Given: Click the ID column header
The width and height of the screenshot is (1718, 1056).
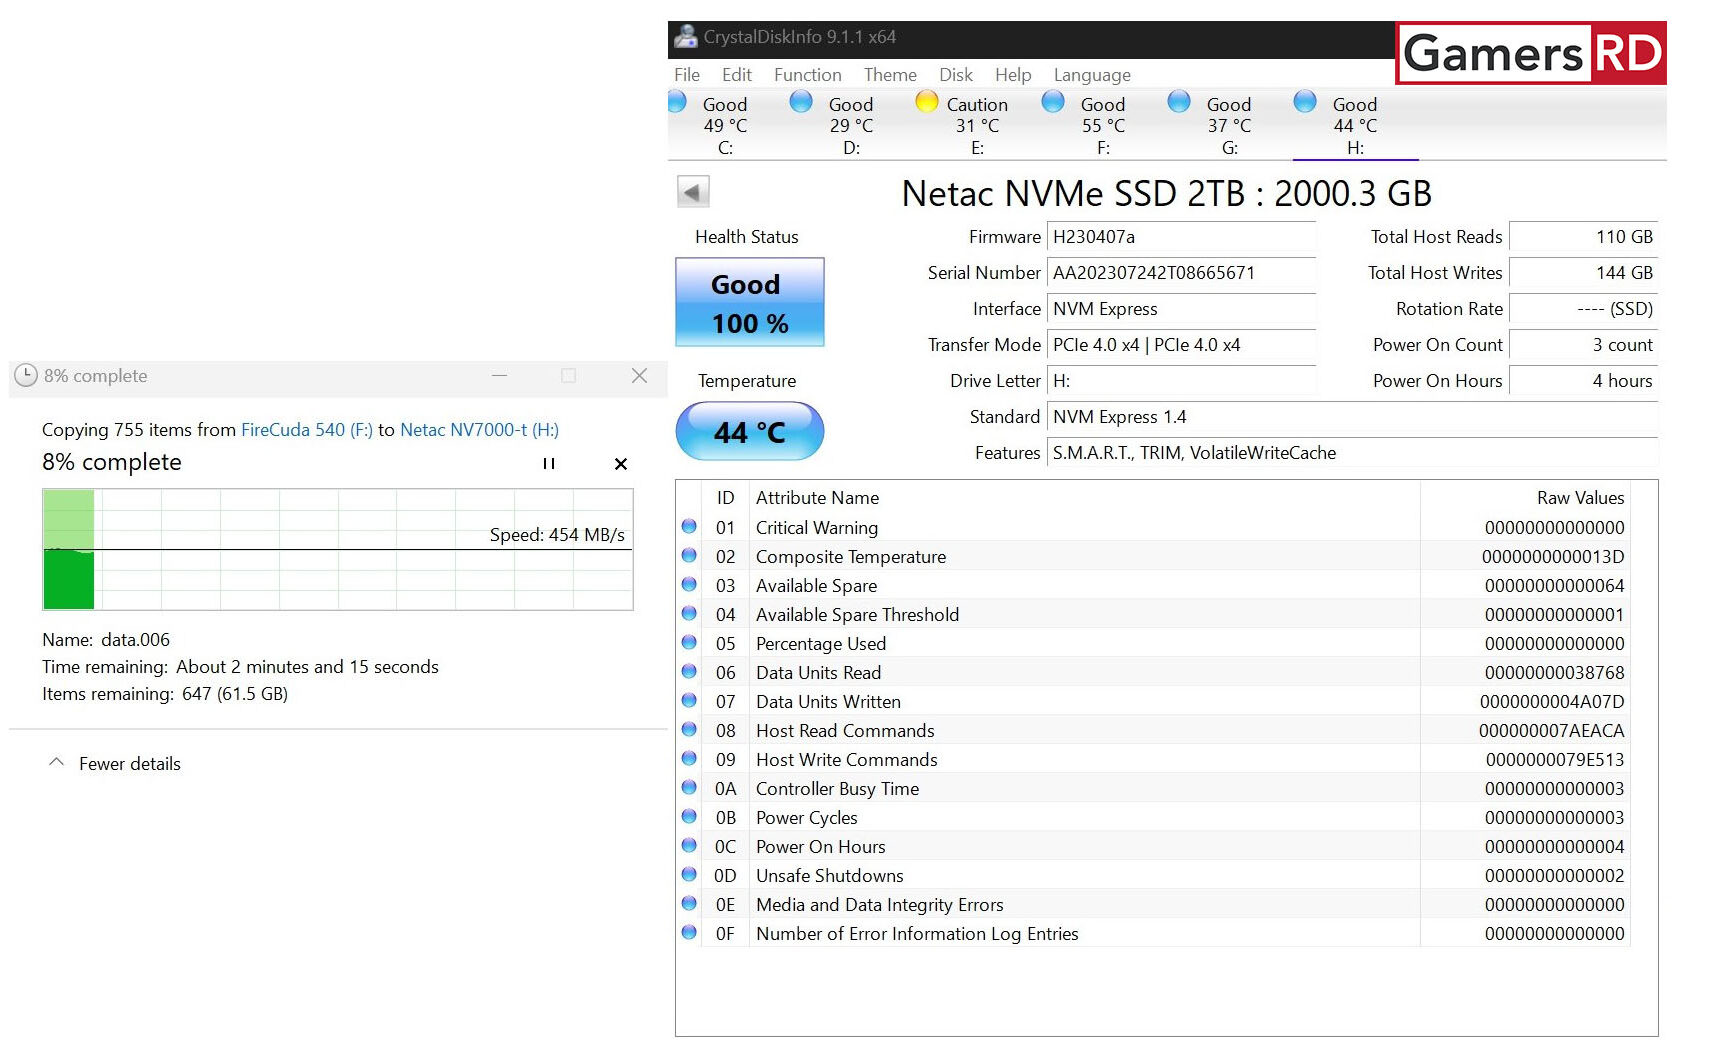Looking at the screenshot, I should click(x=725, y=498).
